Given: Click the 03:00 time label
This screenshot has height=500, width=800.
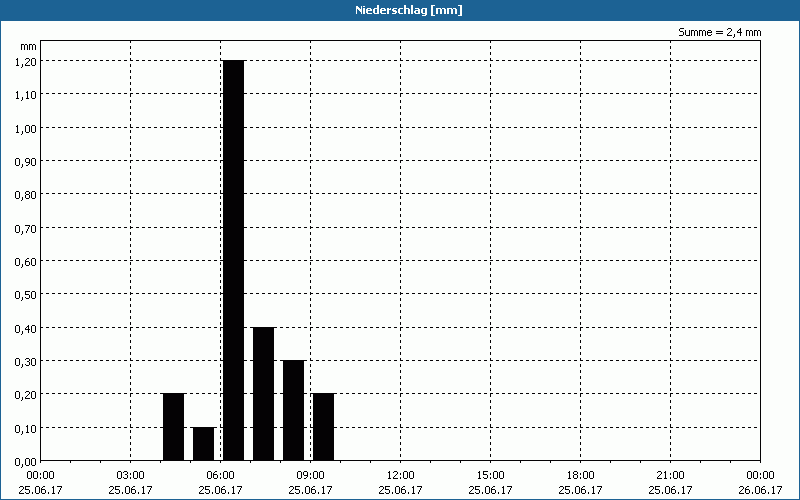Looking at the screenshot, I should click(x=131, y=476).
